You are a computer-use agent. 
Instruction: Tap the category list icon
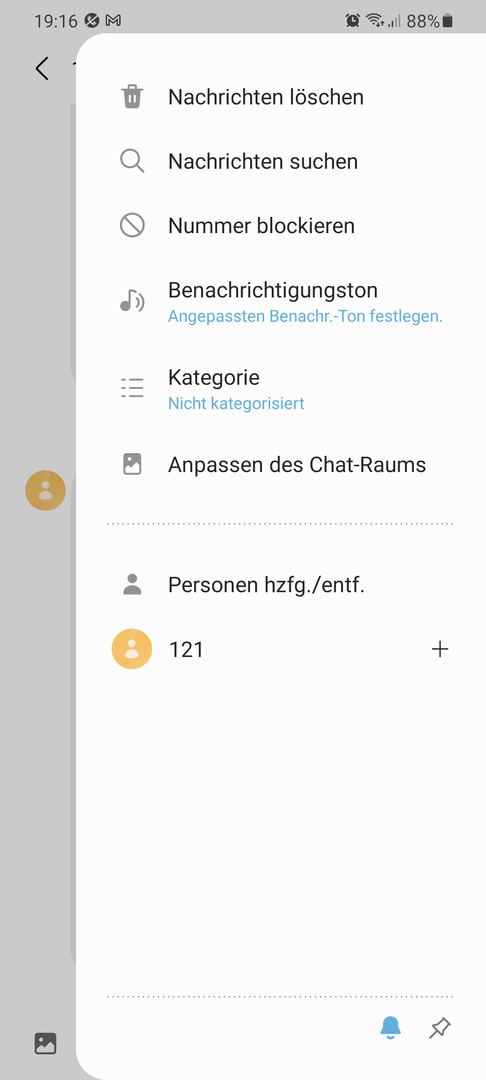click(x=131, y=388)
